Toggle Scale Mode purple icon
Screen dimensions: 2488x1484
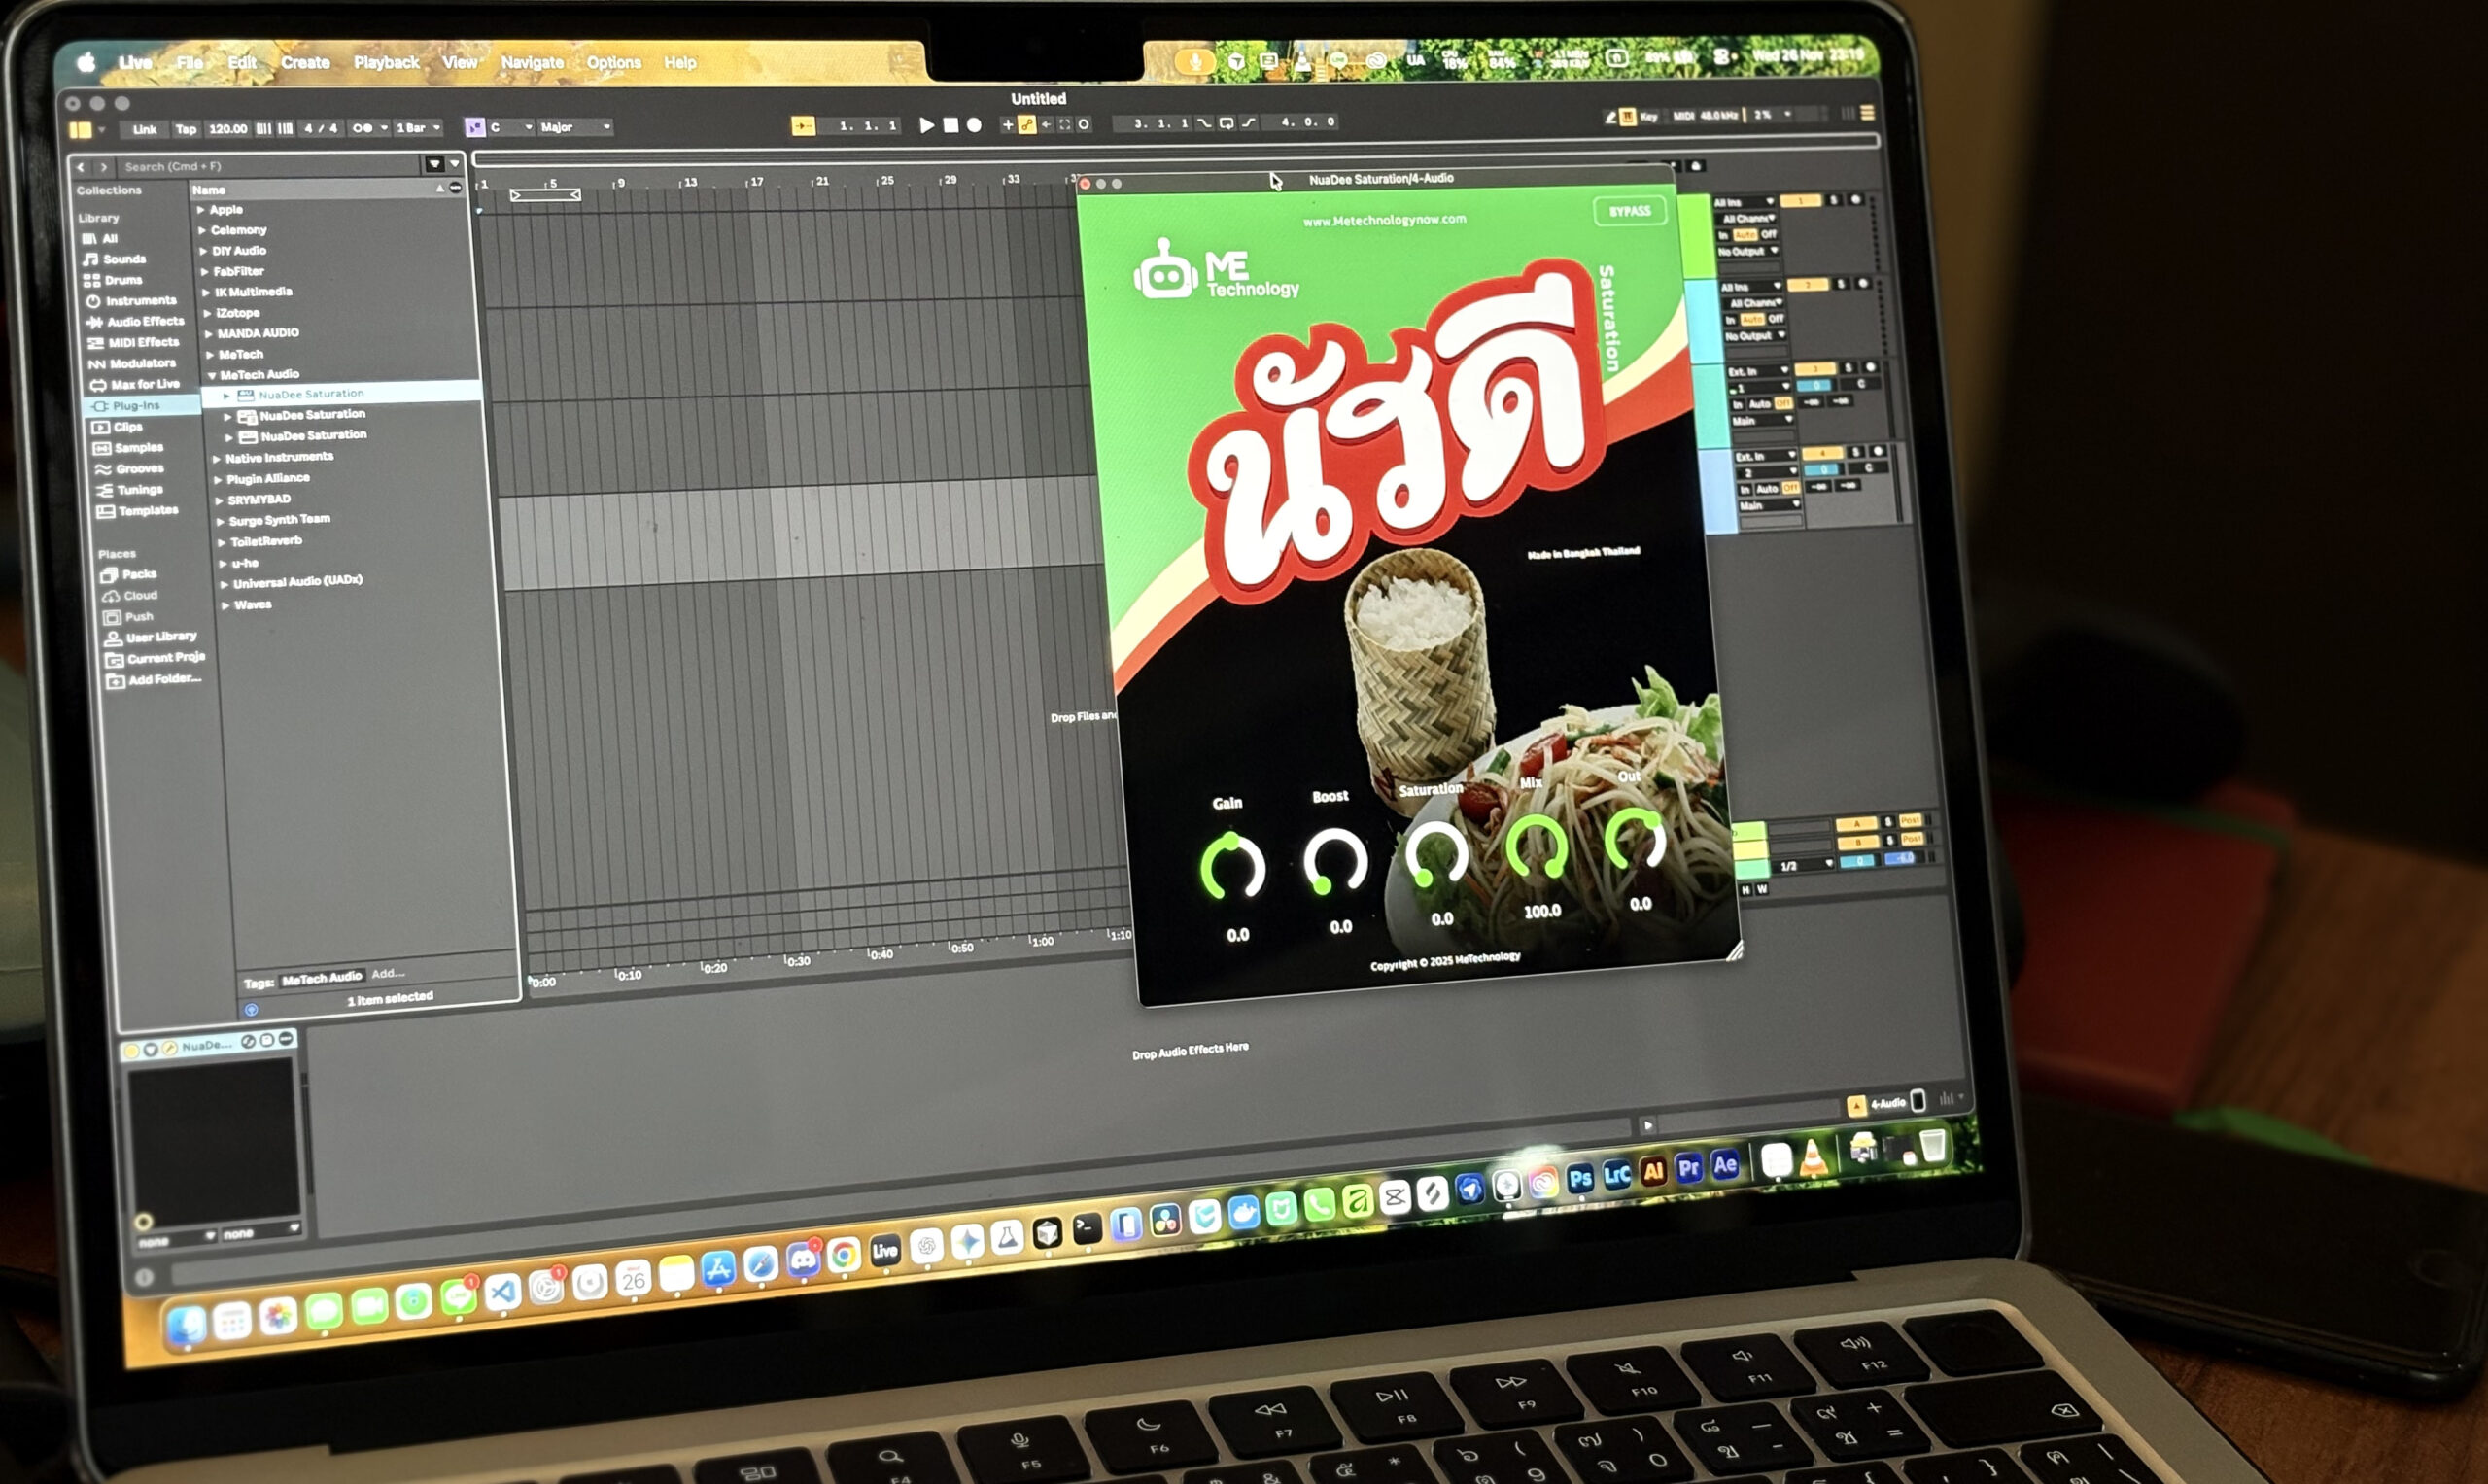click(x=475, y=127)
